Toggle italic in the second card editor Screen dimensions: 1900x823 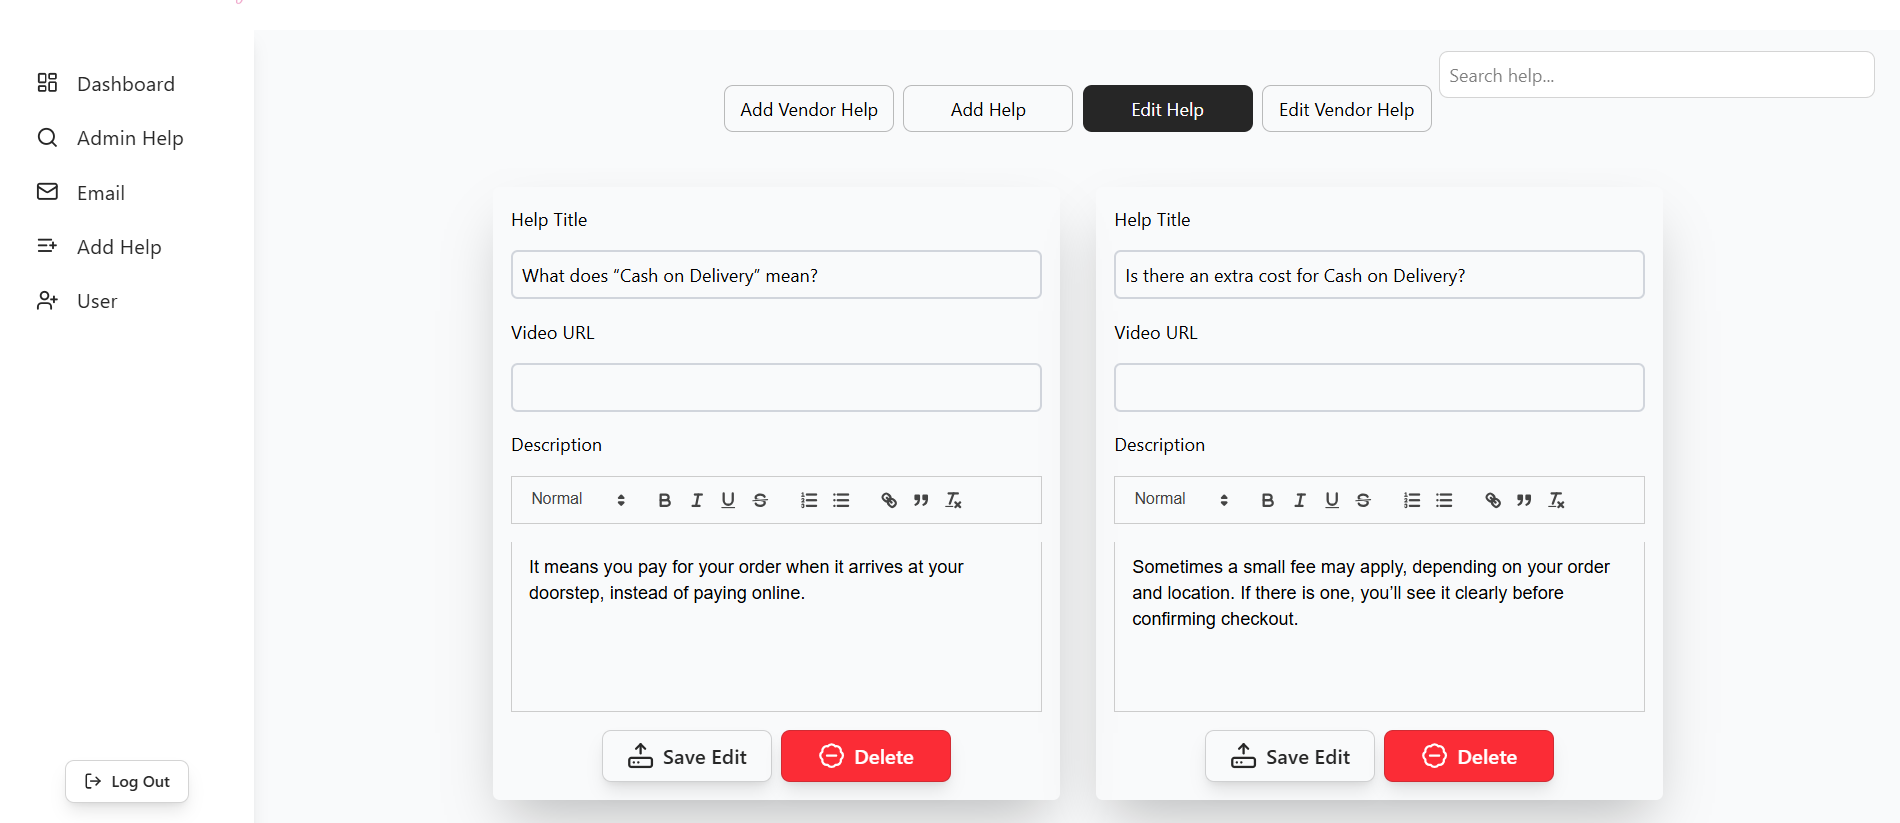(1300, 500)
